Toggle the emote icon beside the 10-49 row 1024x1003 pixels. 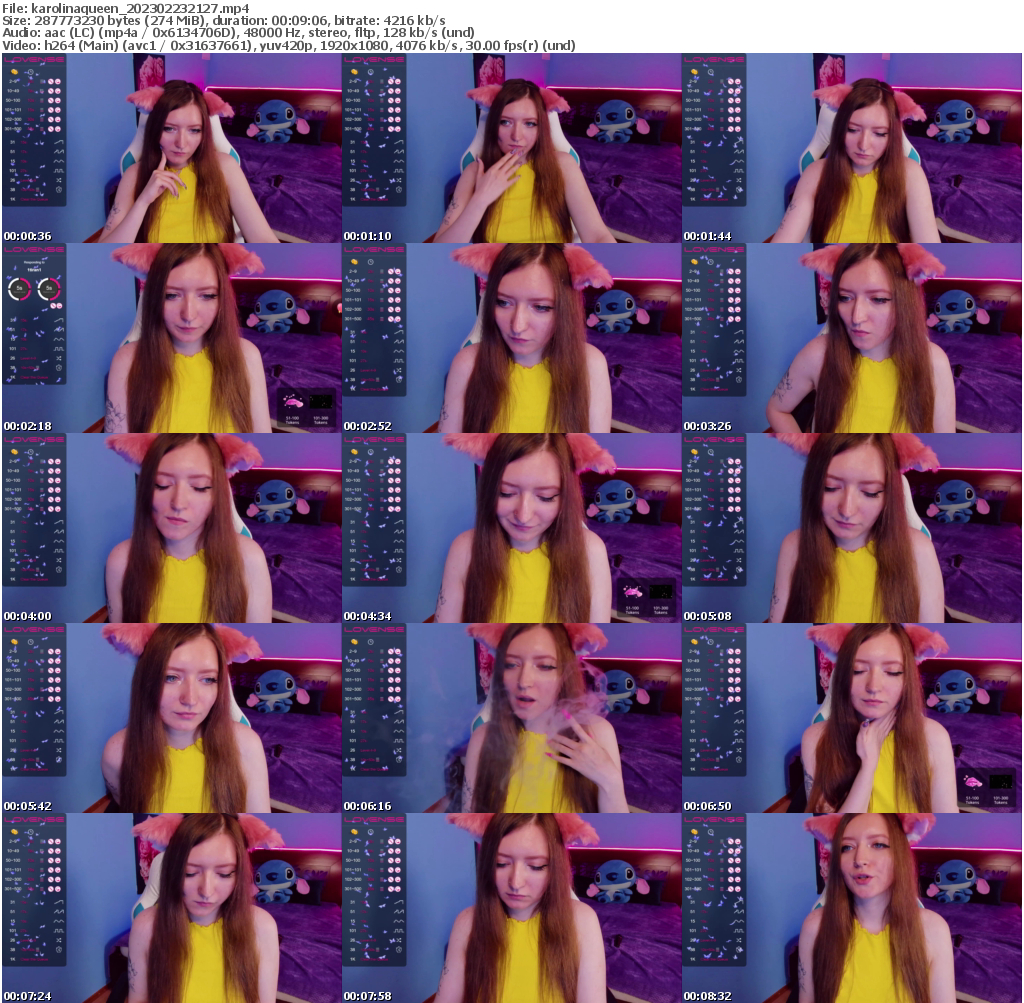[x=57, y=91]
